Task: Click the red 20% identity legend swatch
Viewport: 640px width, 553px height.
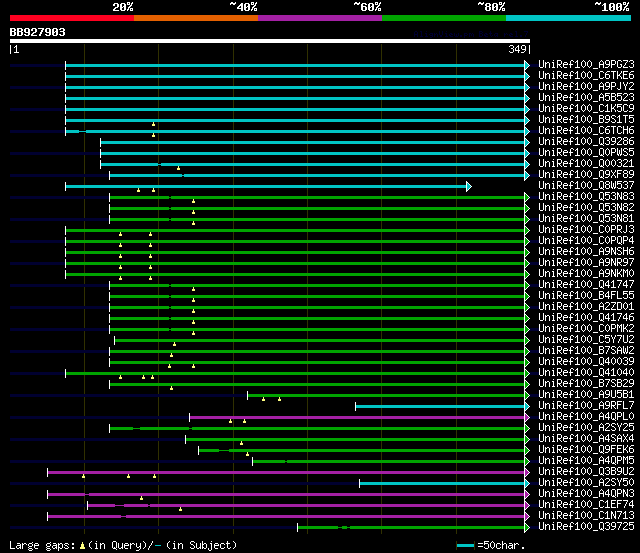Action: 72,18
